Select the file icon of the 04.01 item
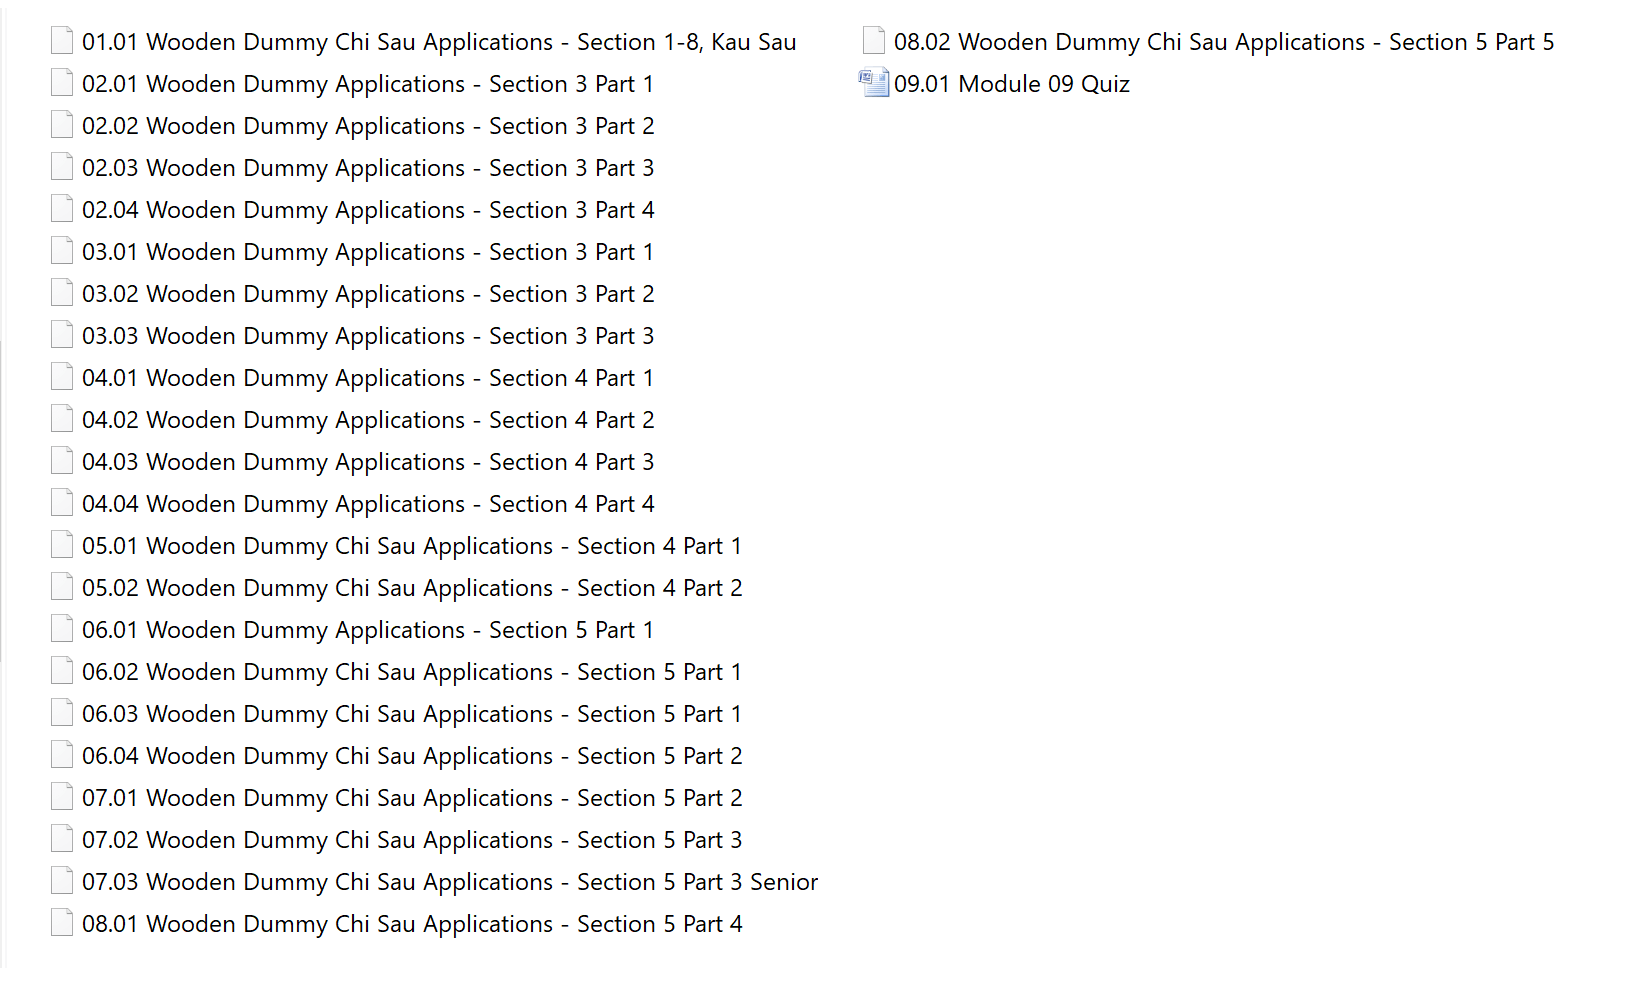Image resolution: width=1627 pixels, height=987 pixels. click(x=62, y=377)
